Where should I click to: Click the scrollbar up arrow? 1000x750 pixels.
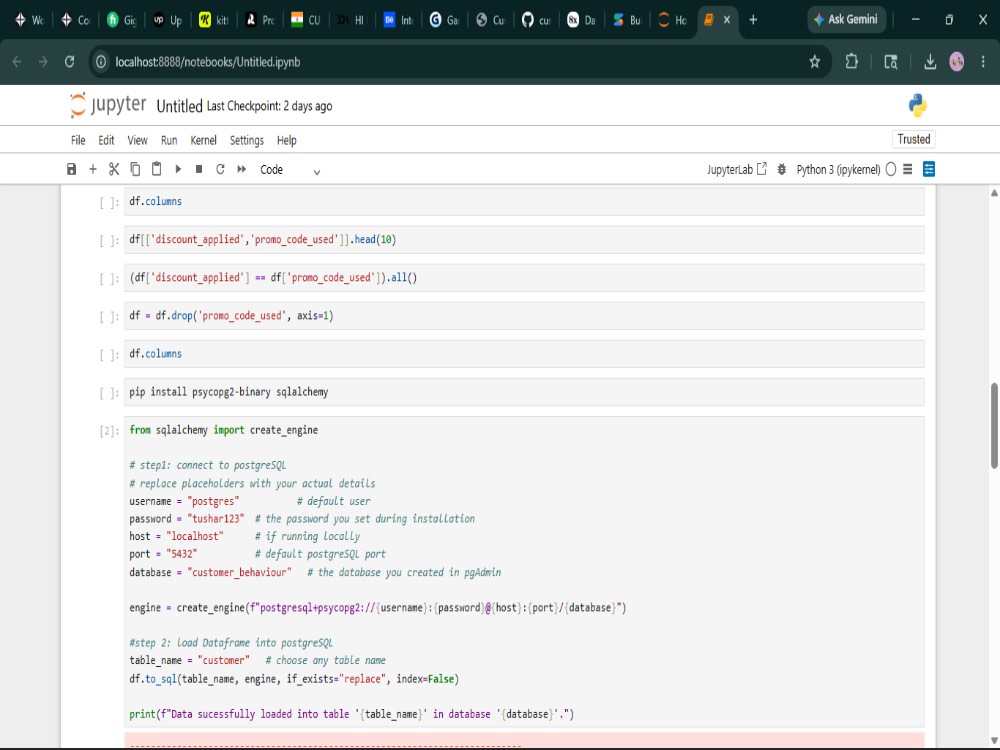994,193
